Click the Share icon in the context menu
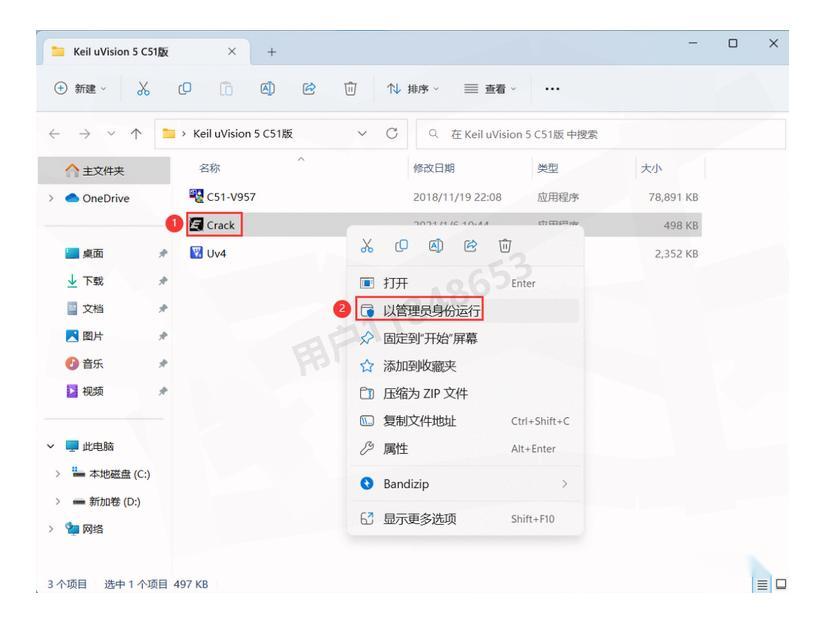The height and width of the screenshot is (623, 825). (x=470, y=246)
